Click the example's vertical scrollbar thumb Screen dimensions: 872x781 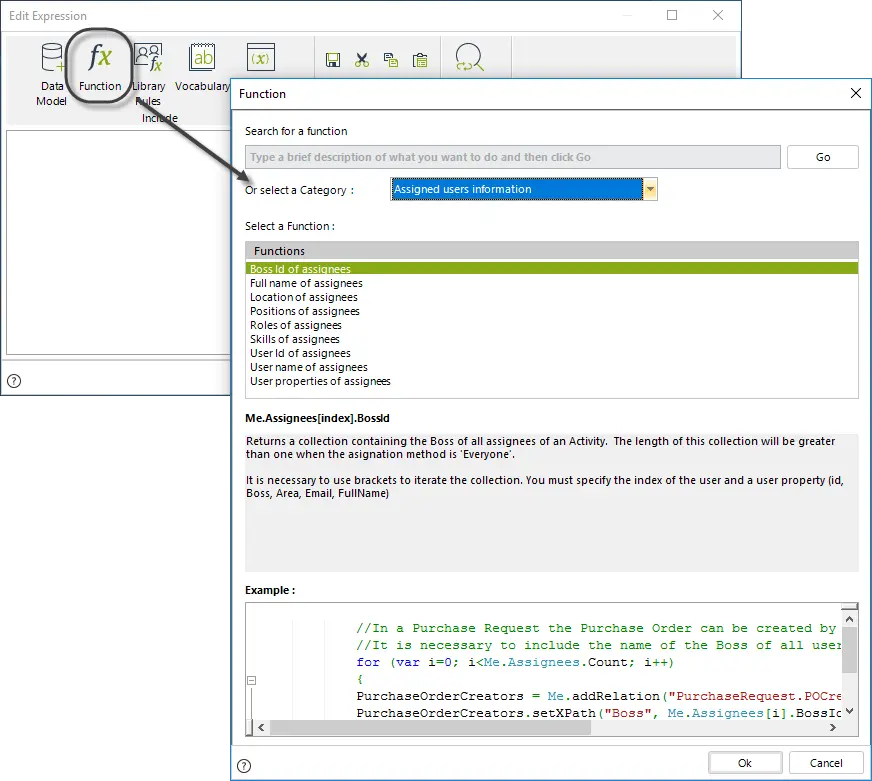[850, 650]
